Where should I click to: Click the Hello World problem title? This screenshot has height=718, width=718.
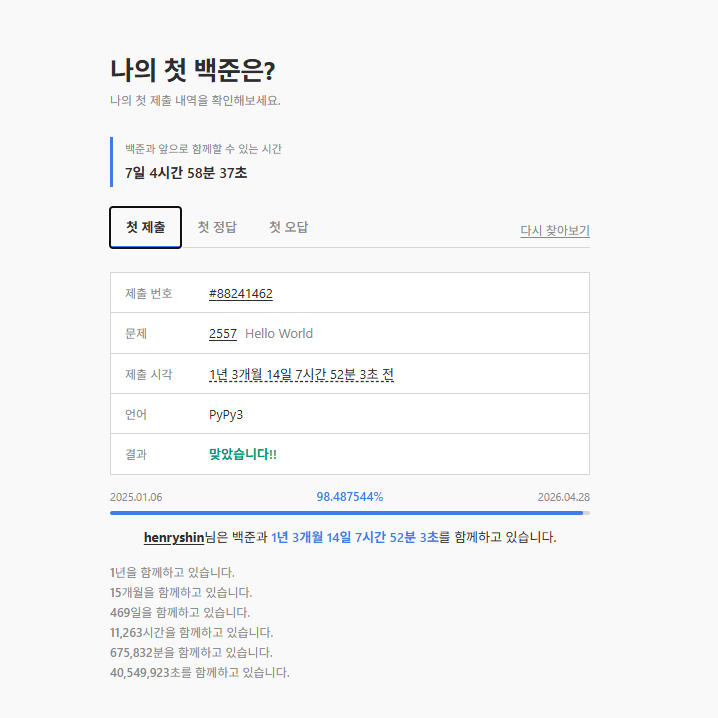click(279, 334)
